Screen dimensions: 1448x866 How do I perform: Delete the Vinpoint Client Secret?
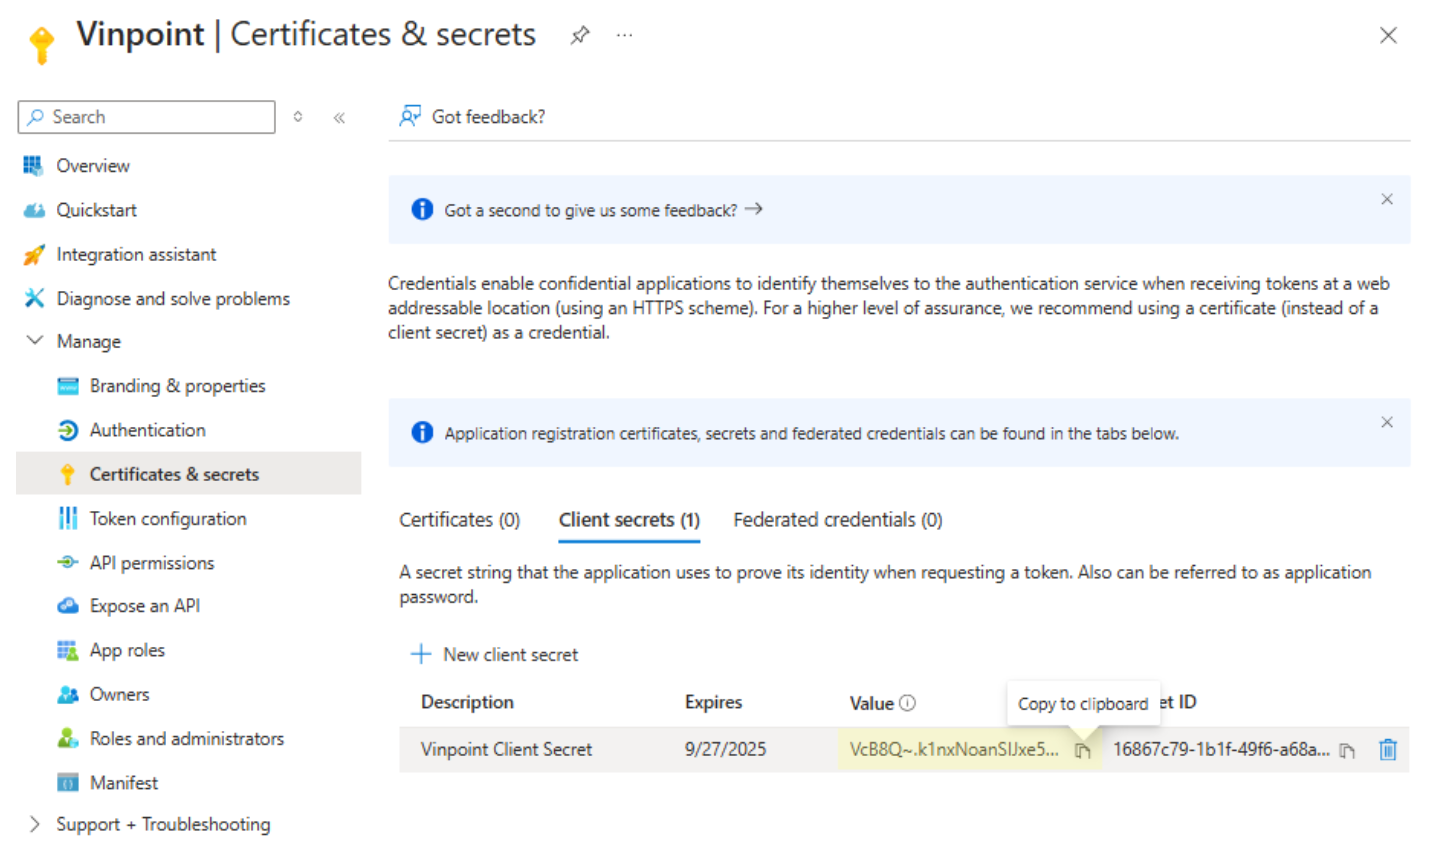(x=1388, y=749)
